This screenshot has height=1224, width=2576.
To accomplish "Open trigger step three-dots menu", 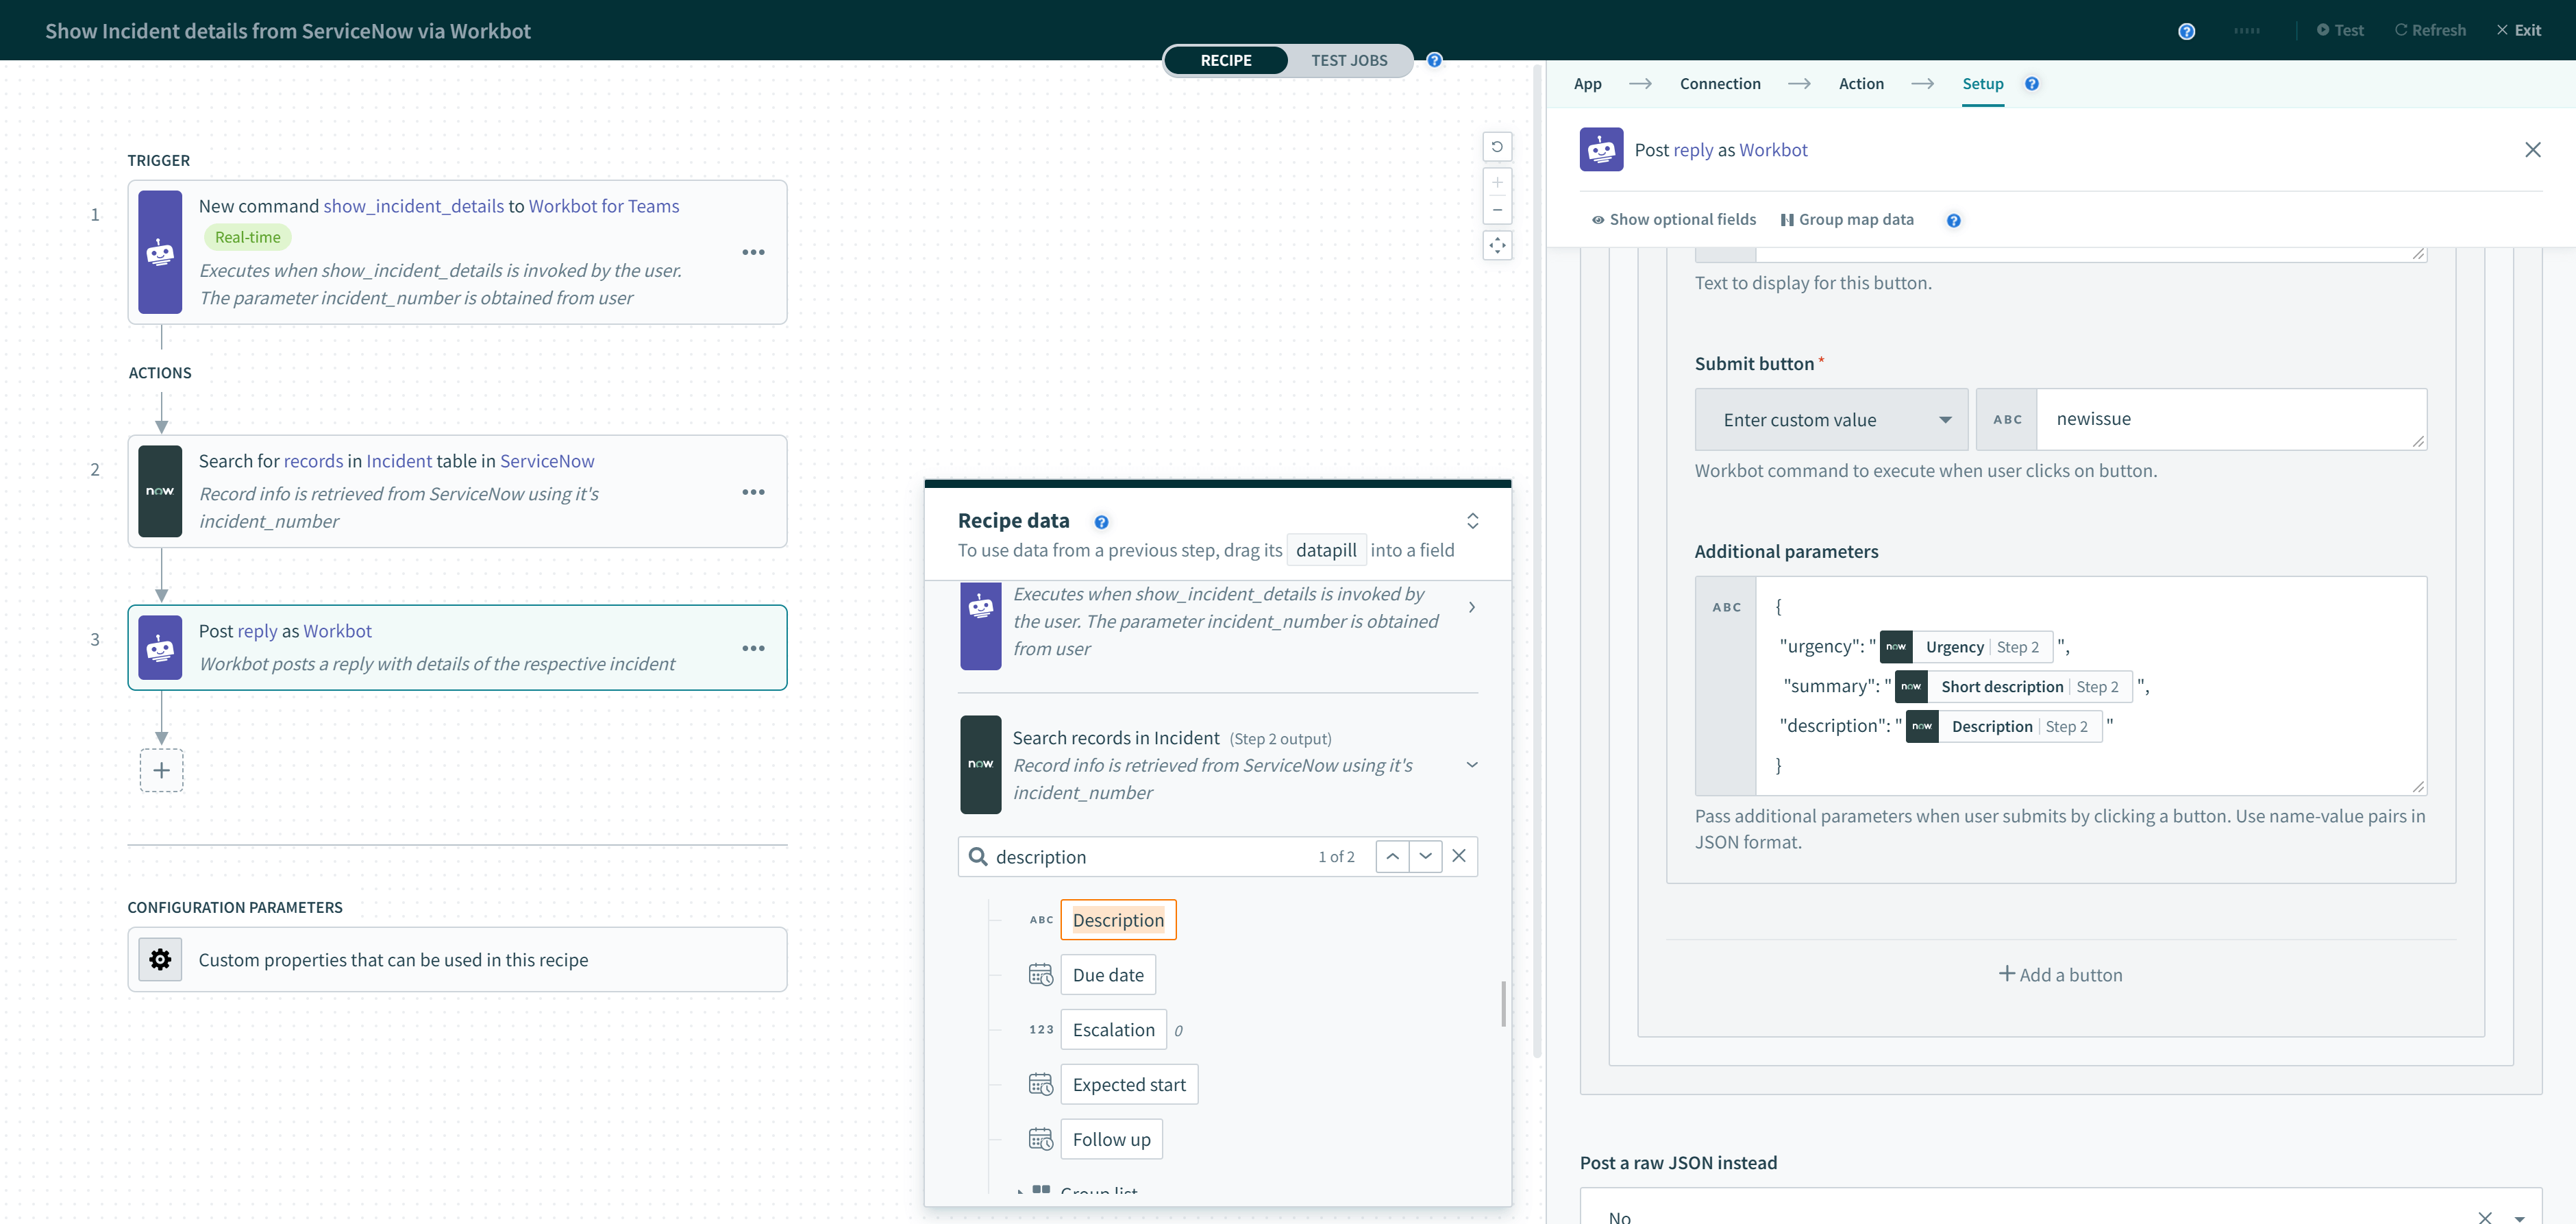I will (x=753, y=252).
